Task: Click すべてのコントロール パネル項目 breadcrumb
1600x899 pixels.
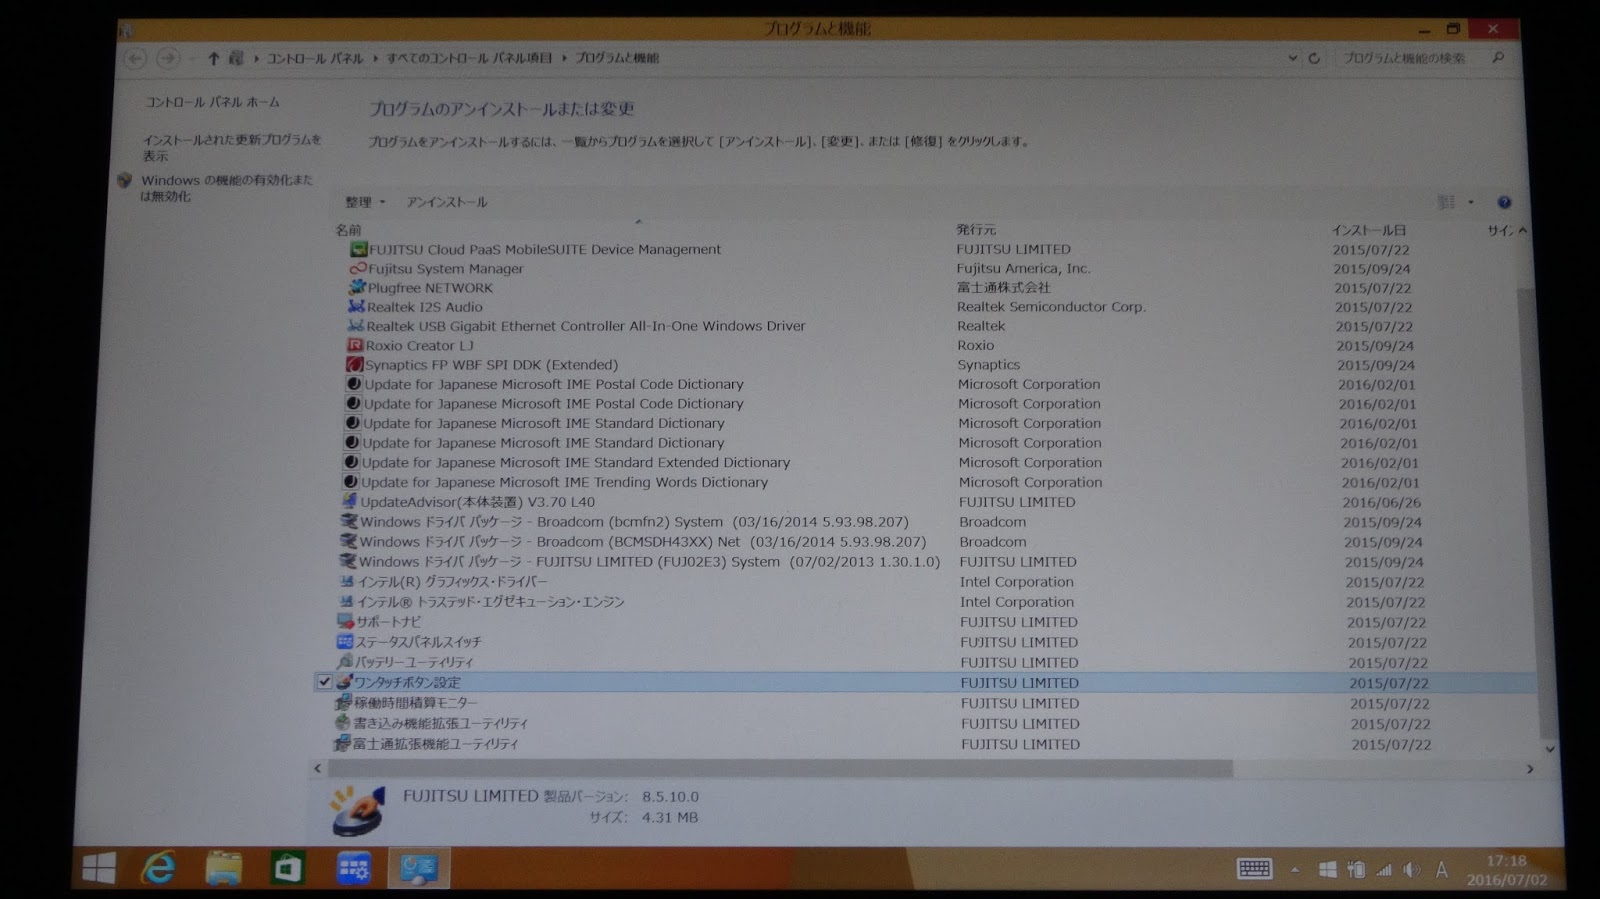Action: tap(469, 58)
